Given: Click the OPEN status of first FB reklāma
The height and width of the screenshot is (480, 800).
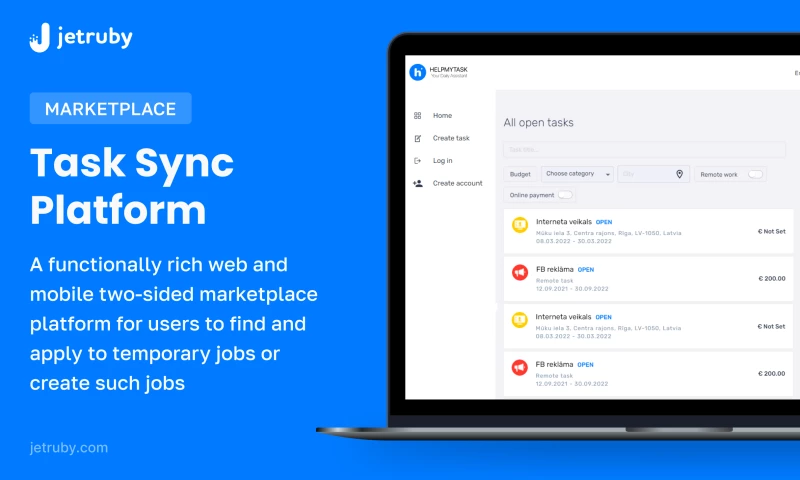Looking at the screenshot, I should click(586, 270).
